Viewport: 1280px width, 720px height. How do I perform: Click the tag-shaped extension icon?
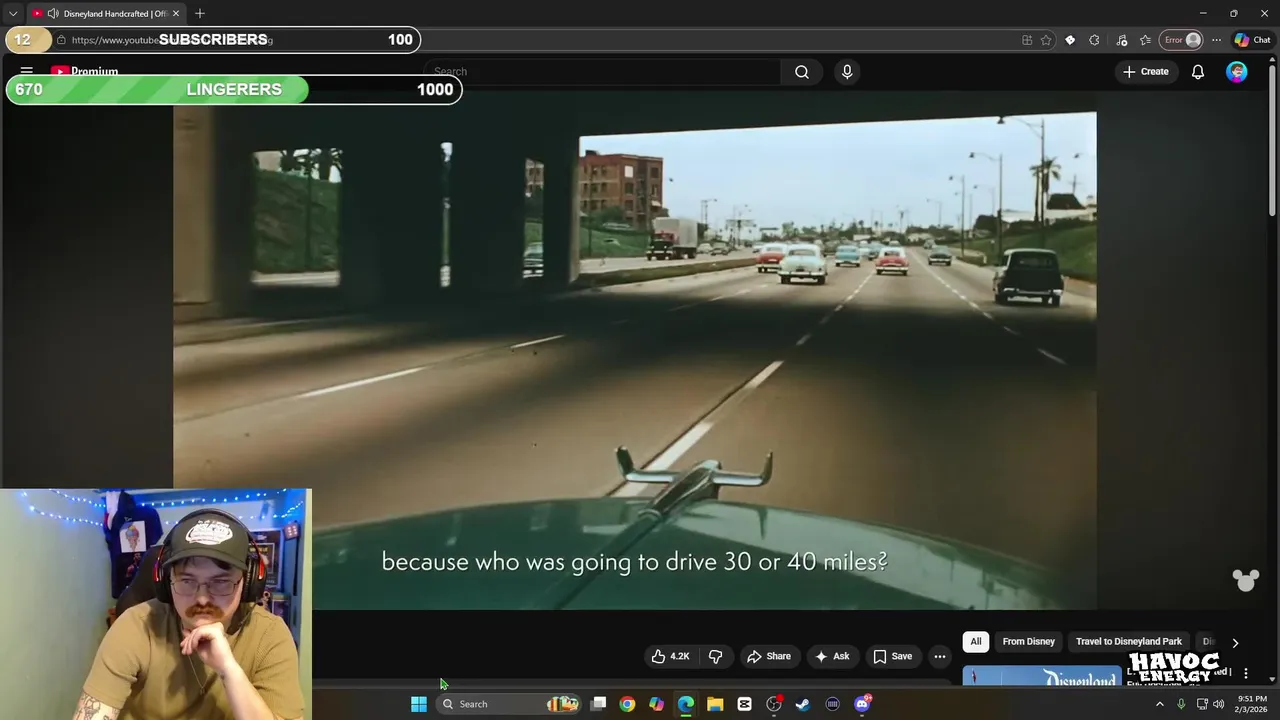[x=1070, y=40]
